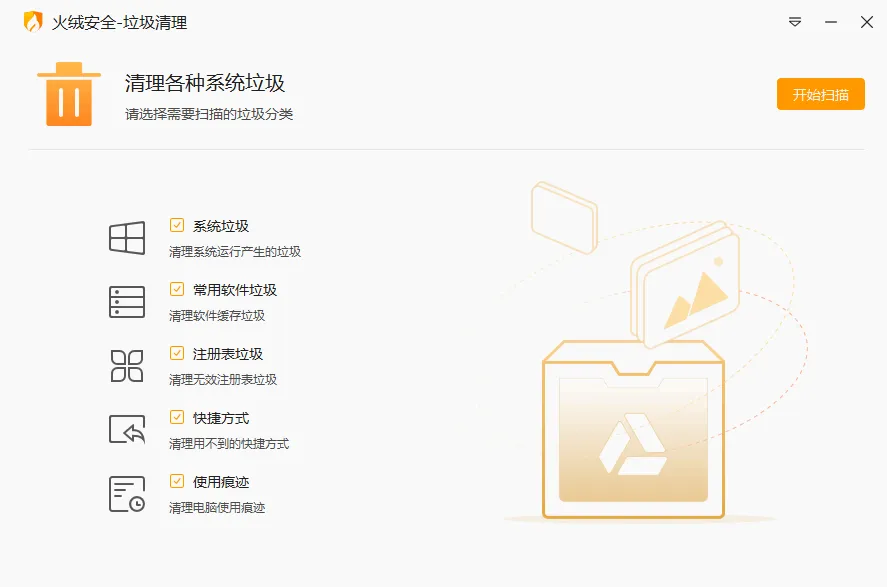Viewport: 887px width, 587px height.
Task: Click the common software junk server icon
Action: click(127, 302)
